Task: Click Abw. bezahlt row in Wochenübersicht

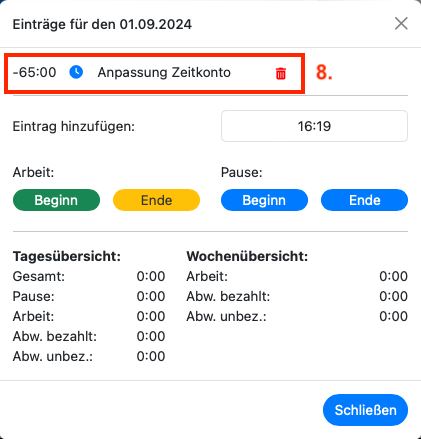Action: 297,296
